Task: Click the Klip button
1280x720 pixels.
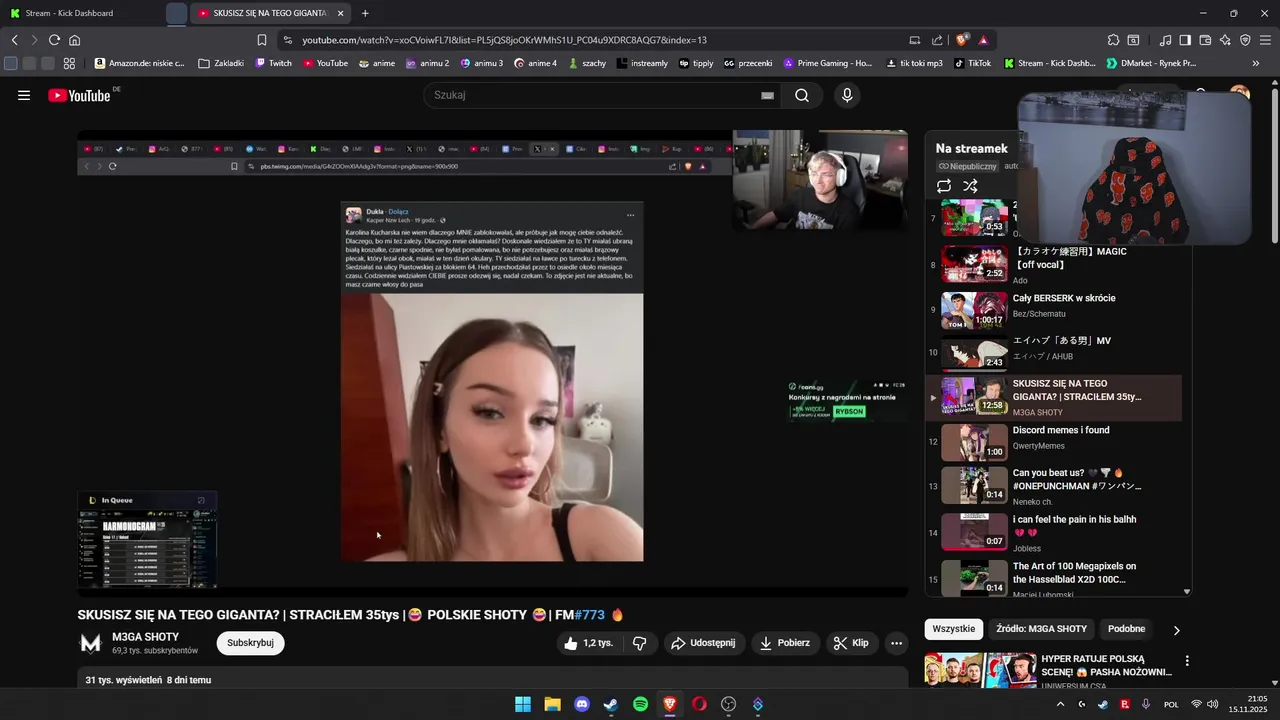Action: (x=852, y=643)
